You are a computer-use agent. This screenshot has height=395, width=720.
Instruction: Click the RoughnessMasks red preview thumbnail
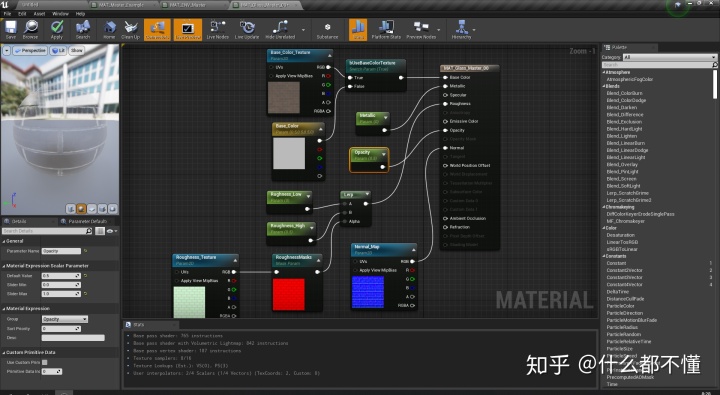288,294
